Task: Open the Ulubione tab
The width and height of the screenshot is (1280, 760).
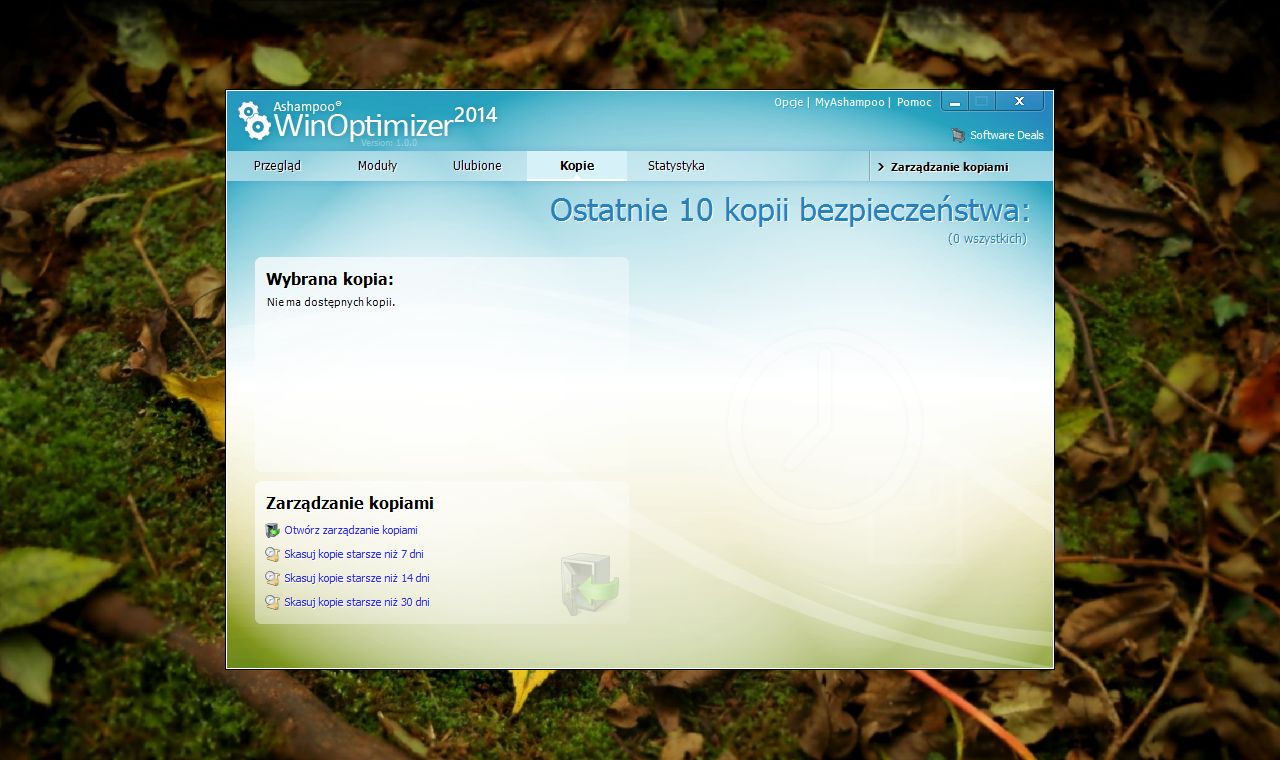Action: 477,166
